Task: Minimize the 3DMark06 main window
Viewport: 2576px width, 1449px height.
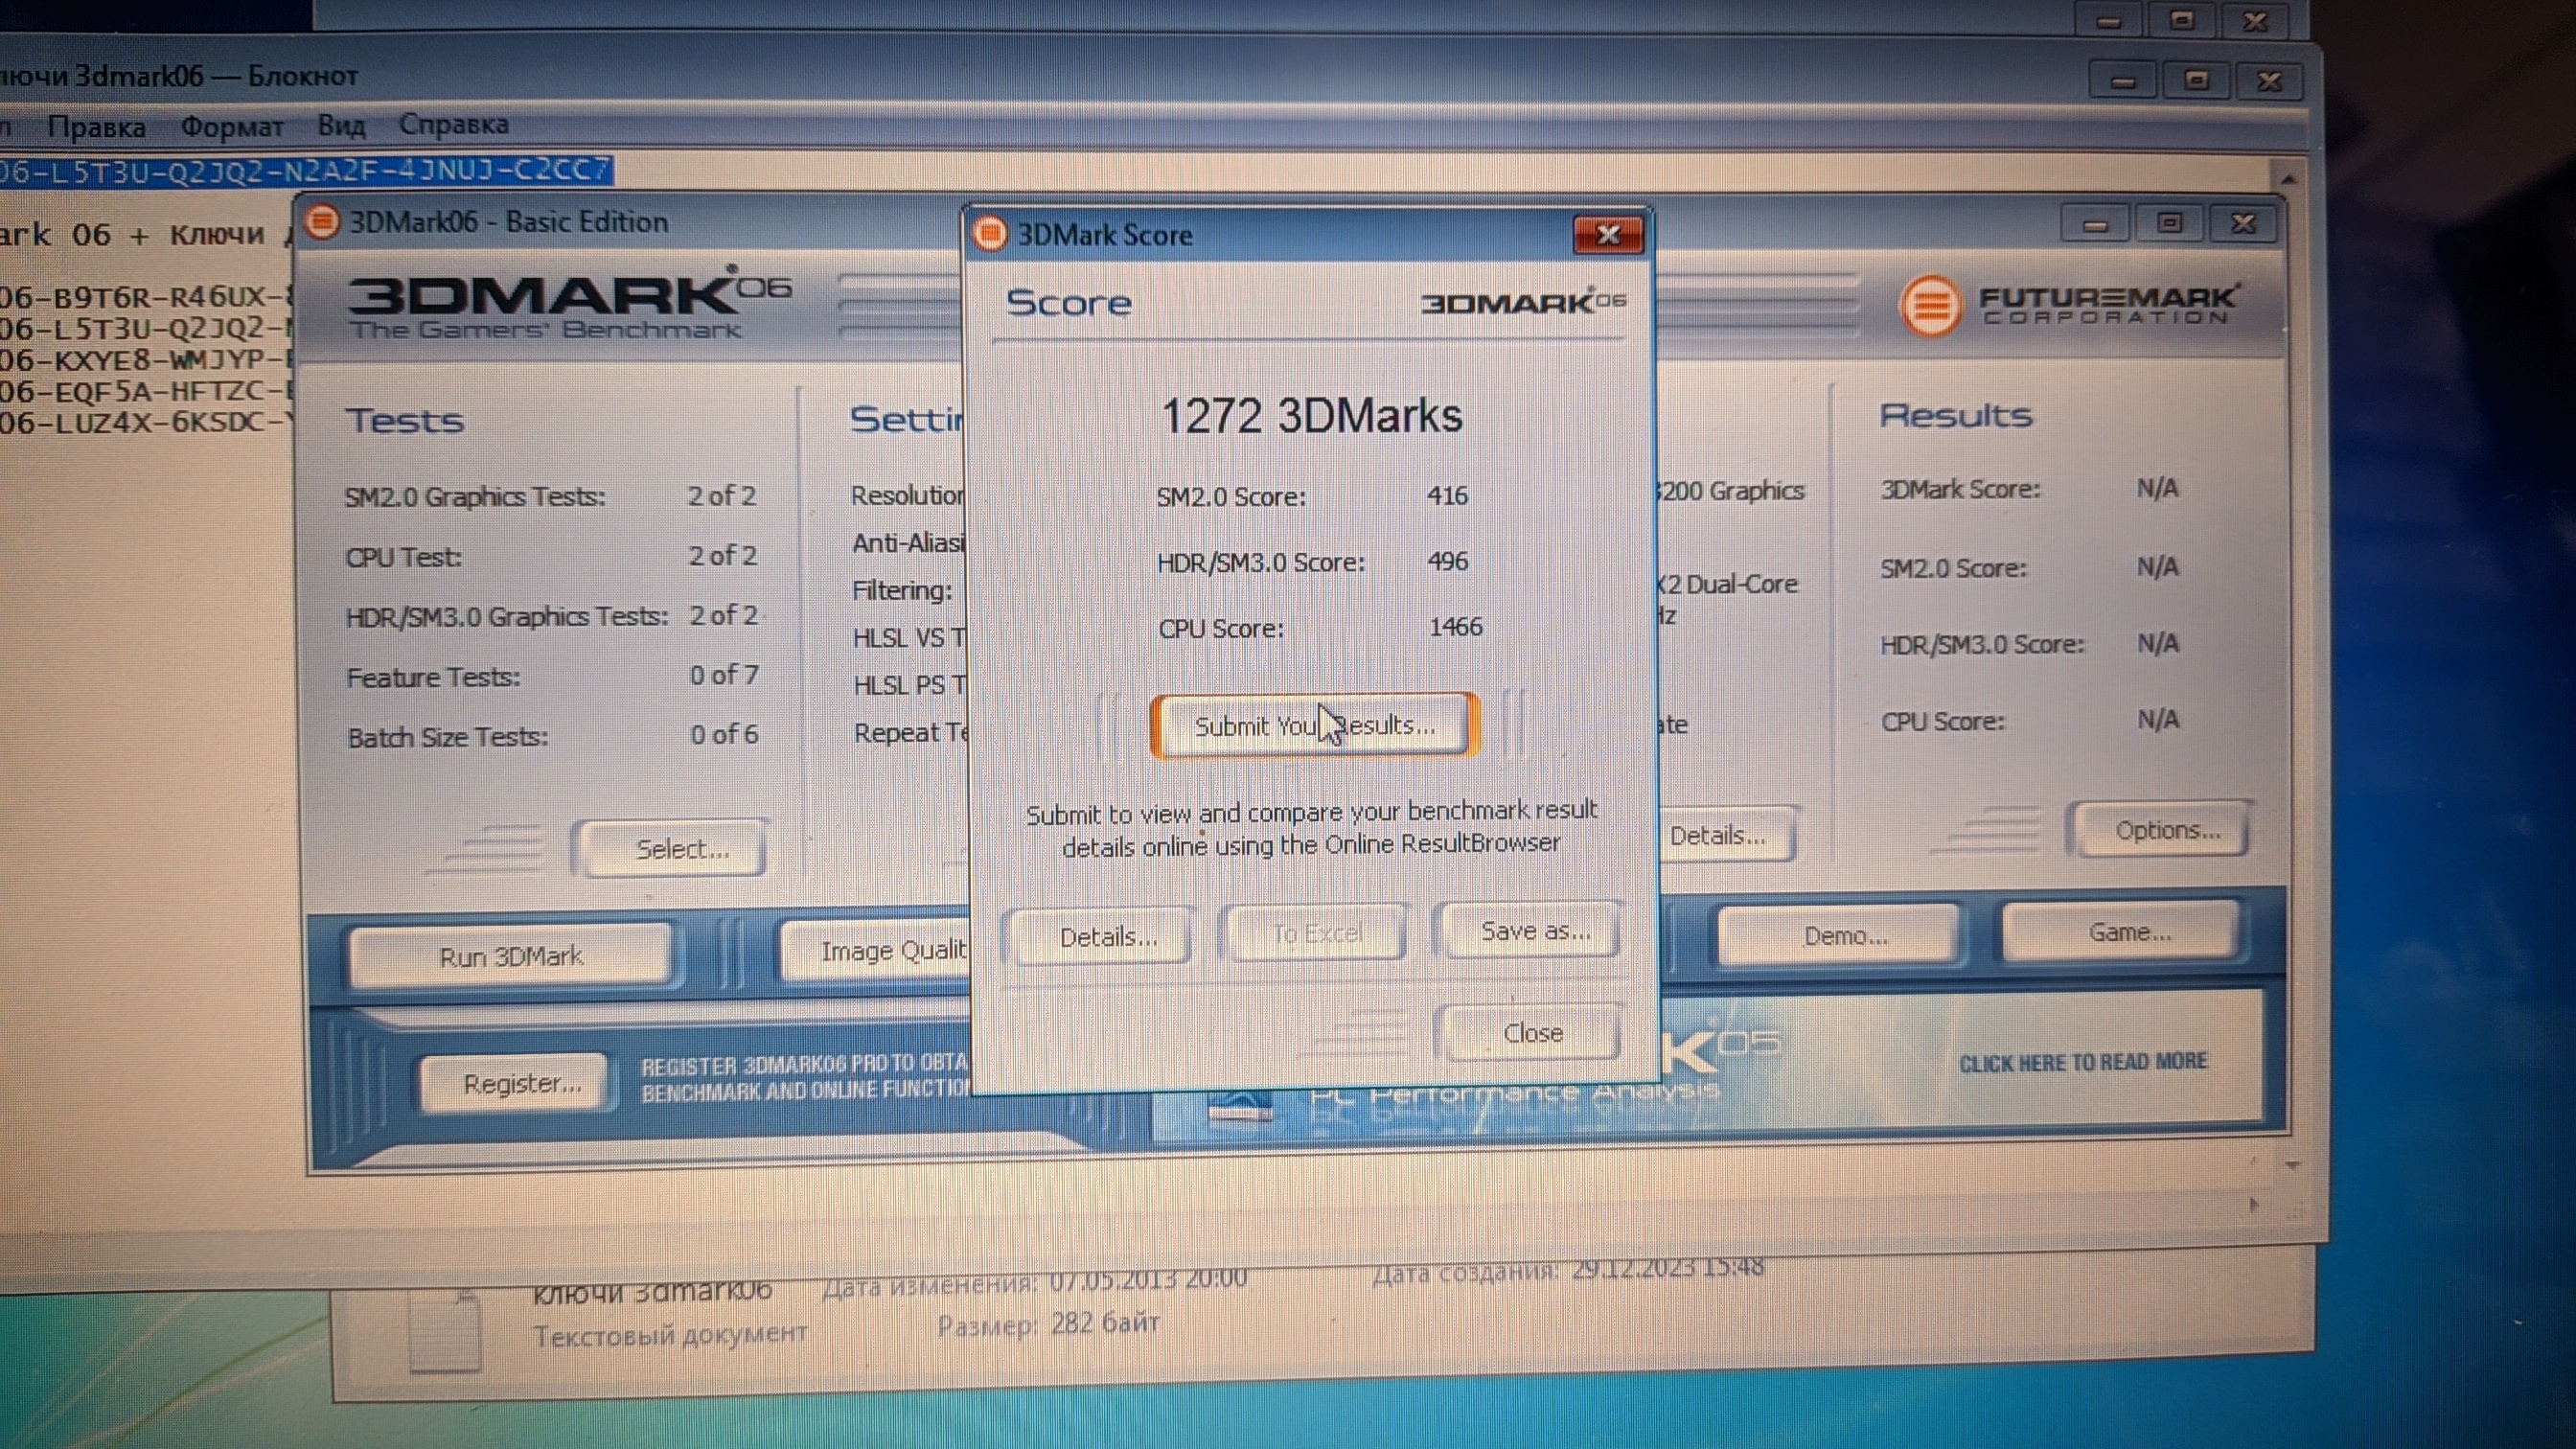Action: click(x=2095, y=224)
